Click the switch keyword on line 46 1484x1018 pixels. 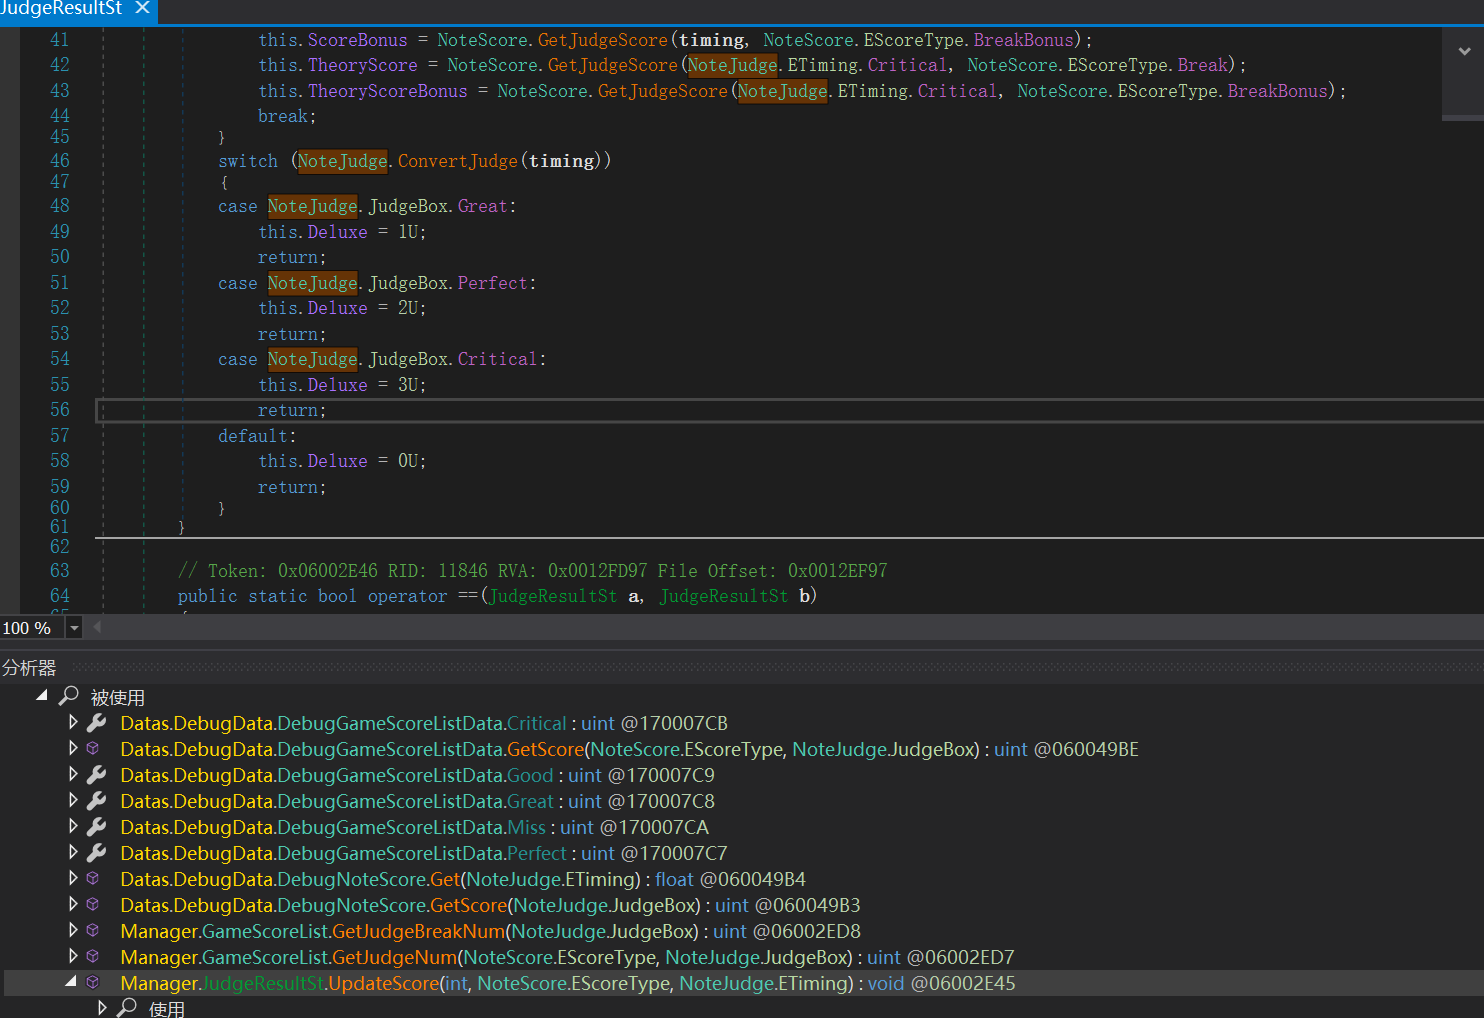(x=248, y=161)
